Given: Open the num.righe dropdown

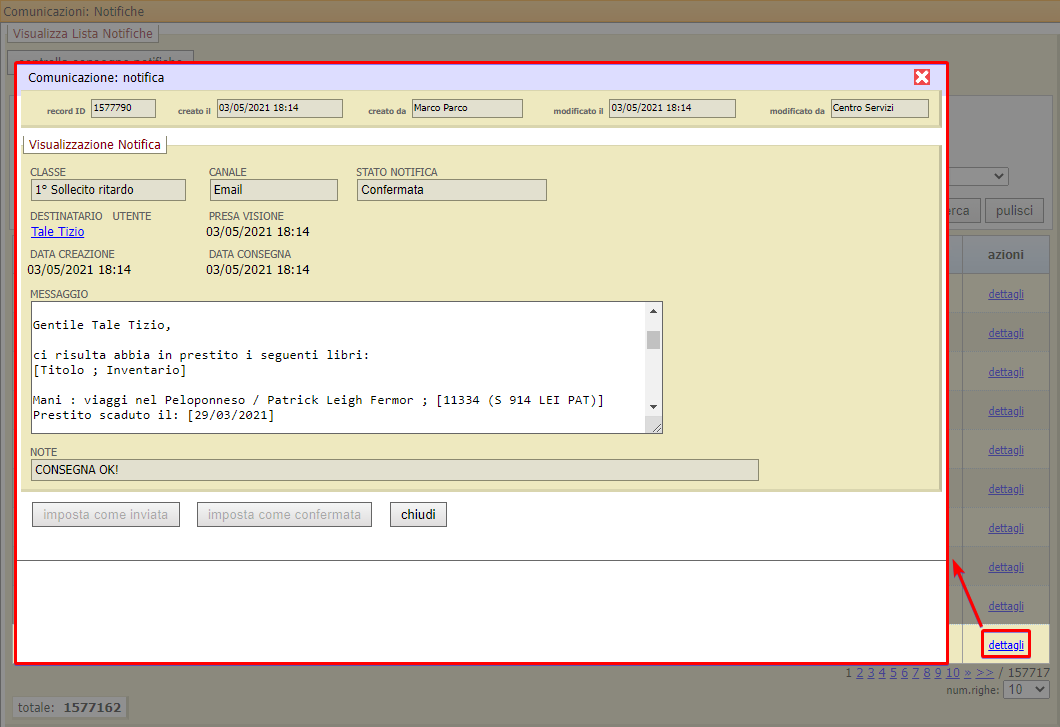Looking at the screenshot, I should (1026, 690).
